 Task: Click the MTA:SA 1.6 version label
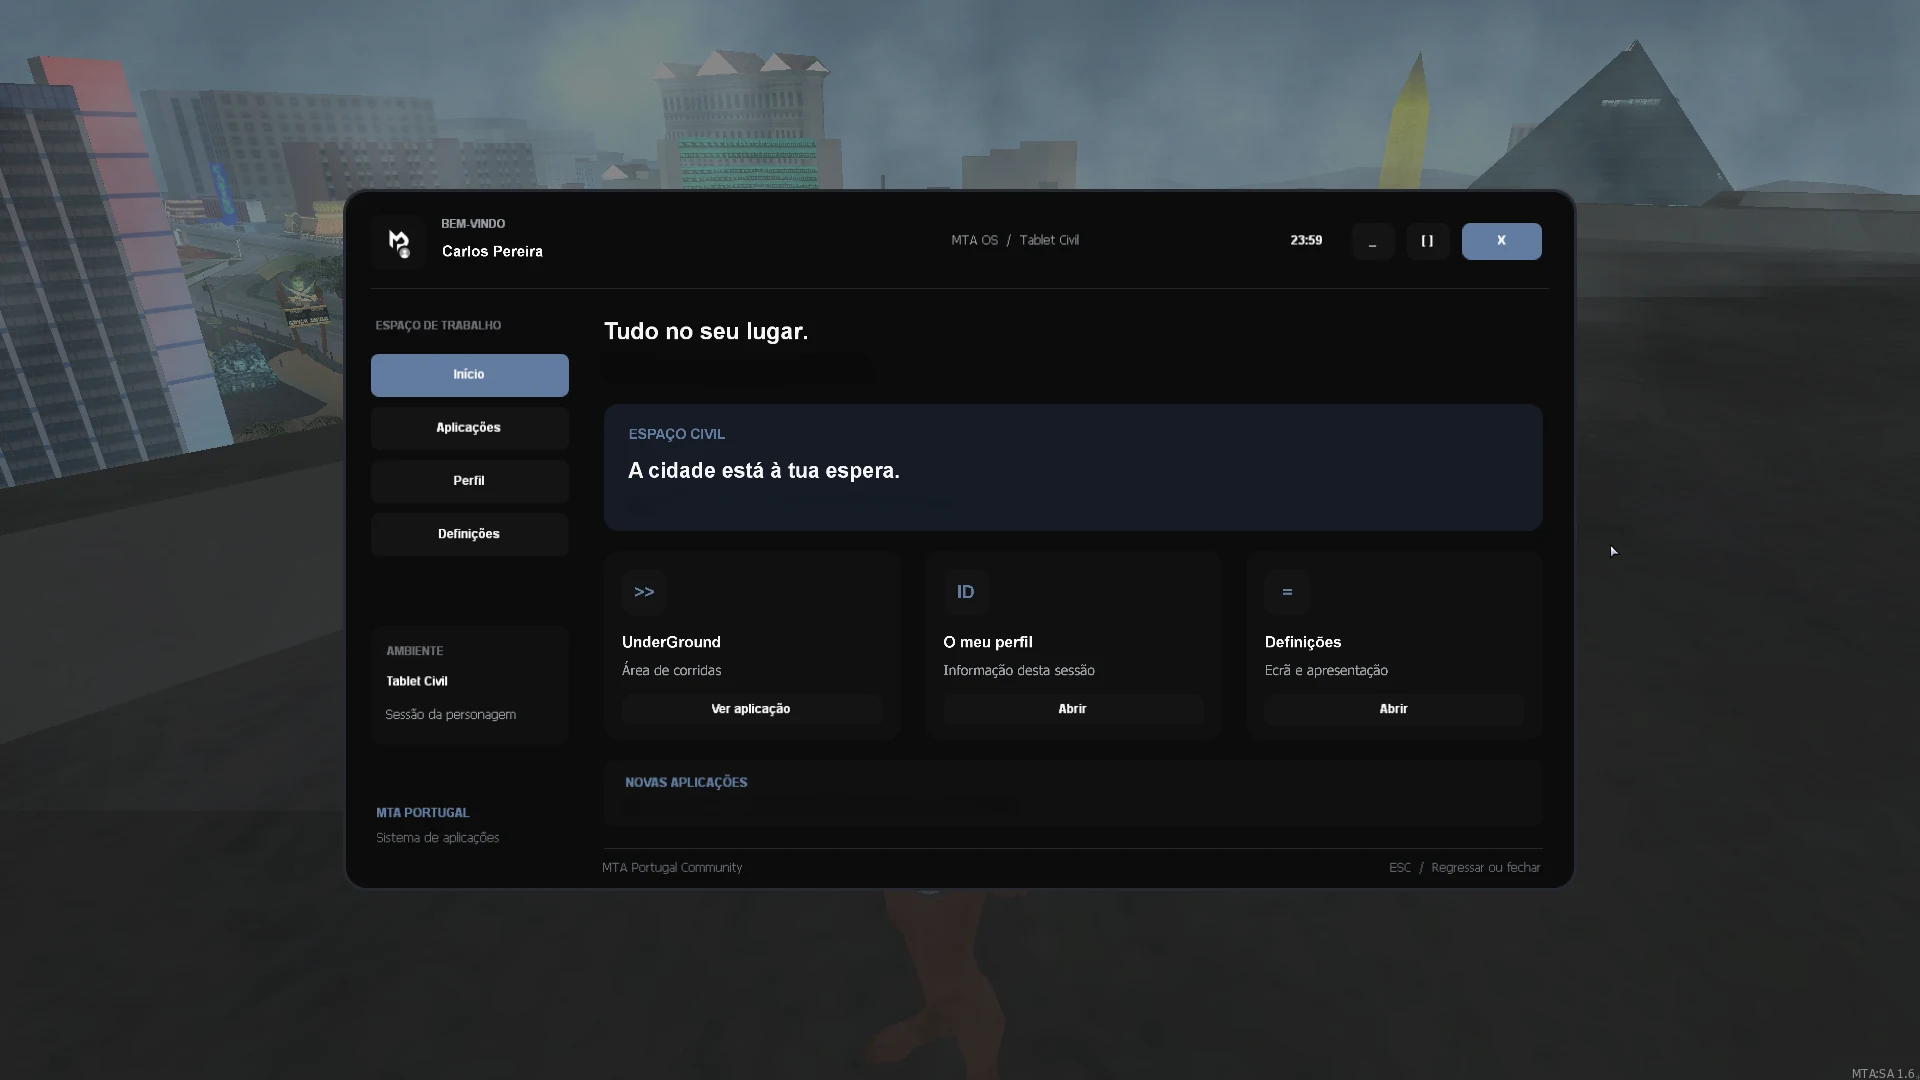(x=1882, y=1074)
